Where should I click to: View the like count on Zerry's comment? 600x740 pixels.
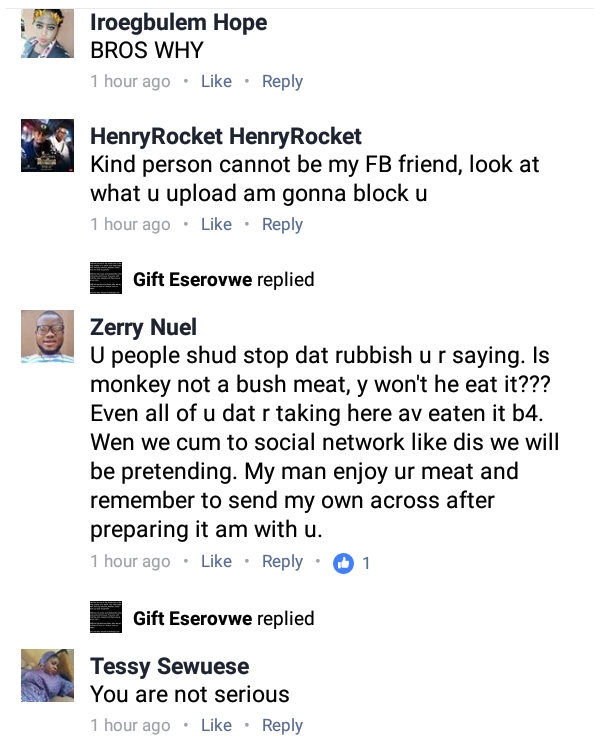point(366,563)
